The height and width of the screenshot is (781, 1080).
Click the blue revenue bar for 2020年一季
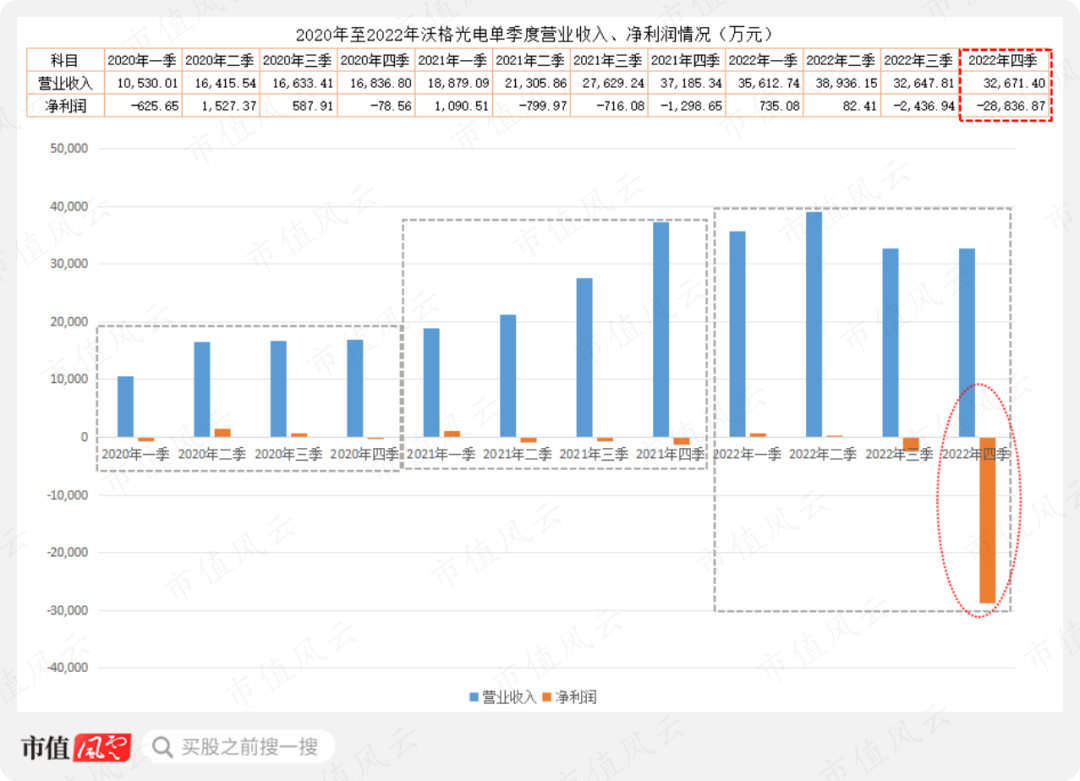point(125,406)
